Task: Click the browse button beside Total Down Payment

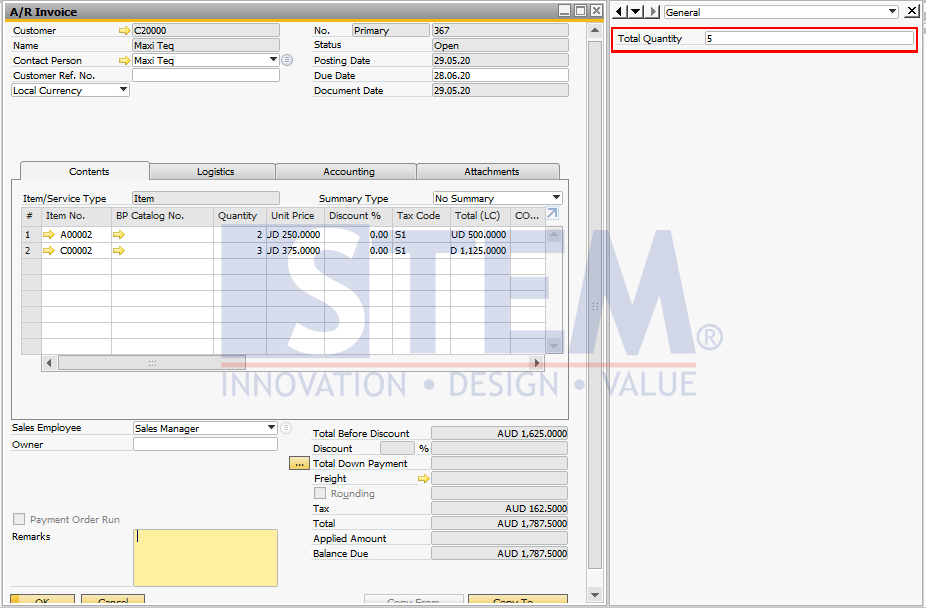Action: pos(298,463)
